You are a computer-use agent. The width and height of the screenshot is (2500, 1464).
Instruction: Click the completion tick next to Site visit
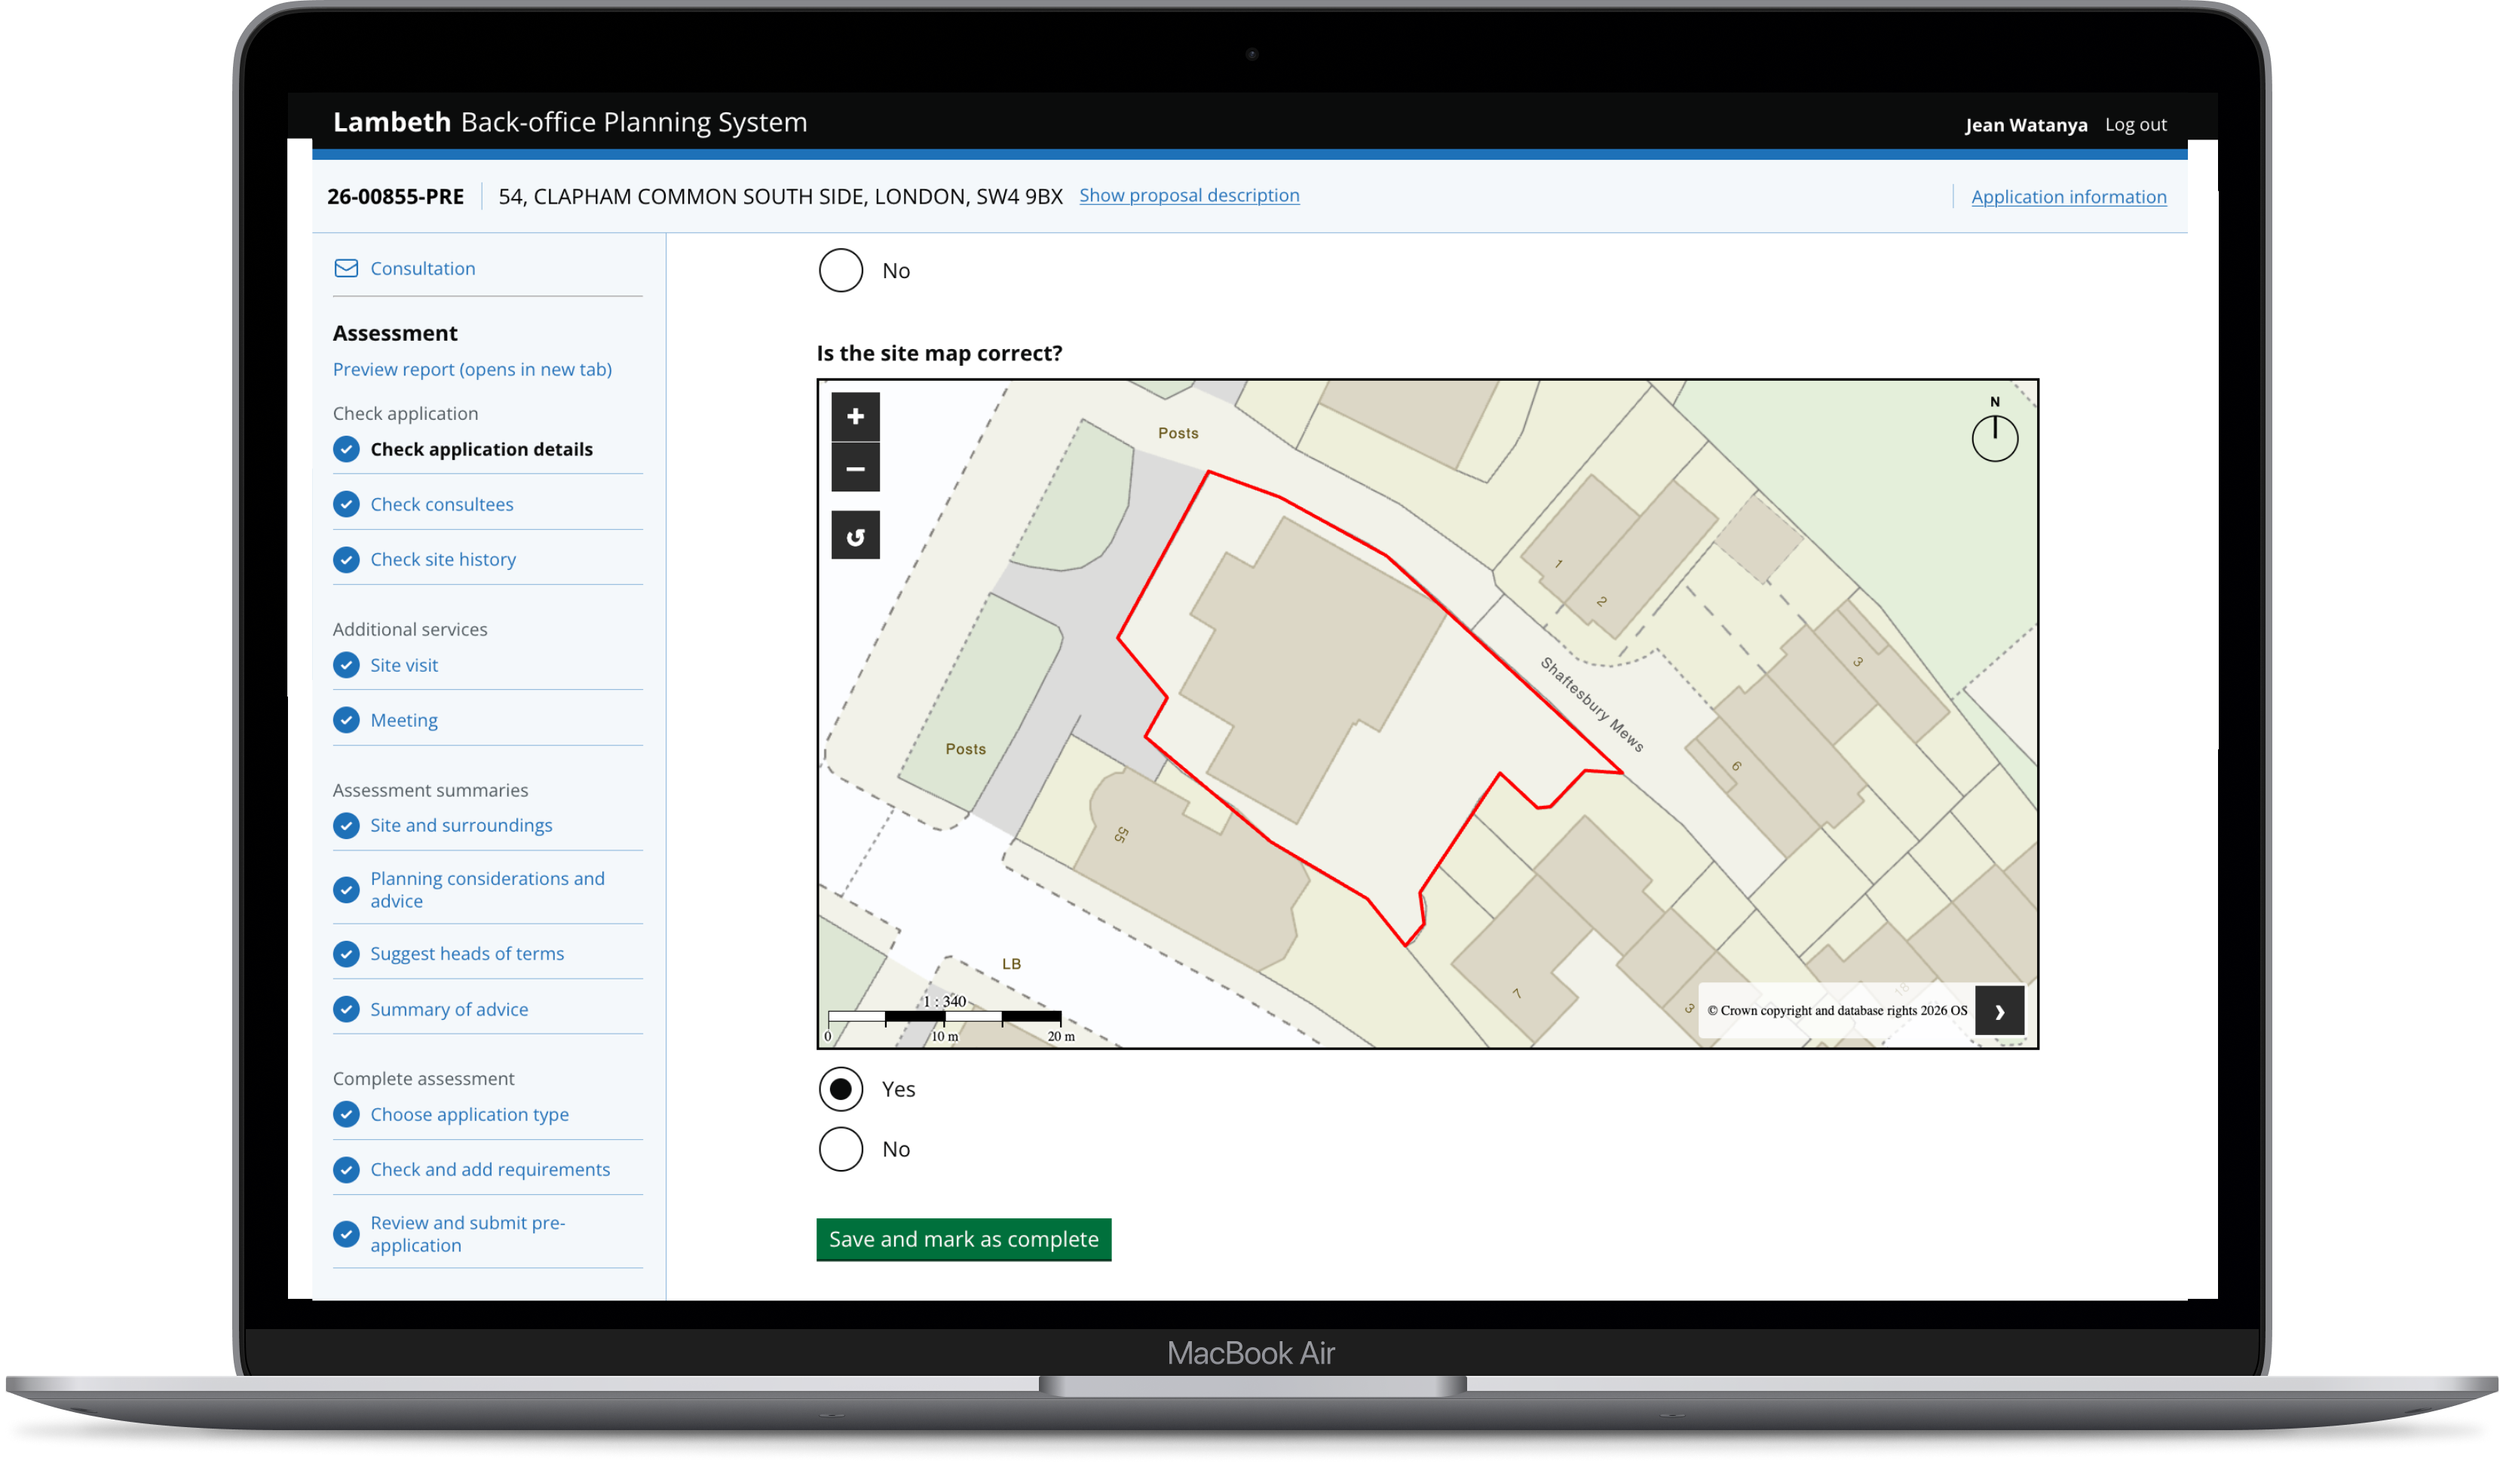click(x=346, y=665)
